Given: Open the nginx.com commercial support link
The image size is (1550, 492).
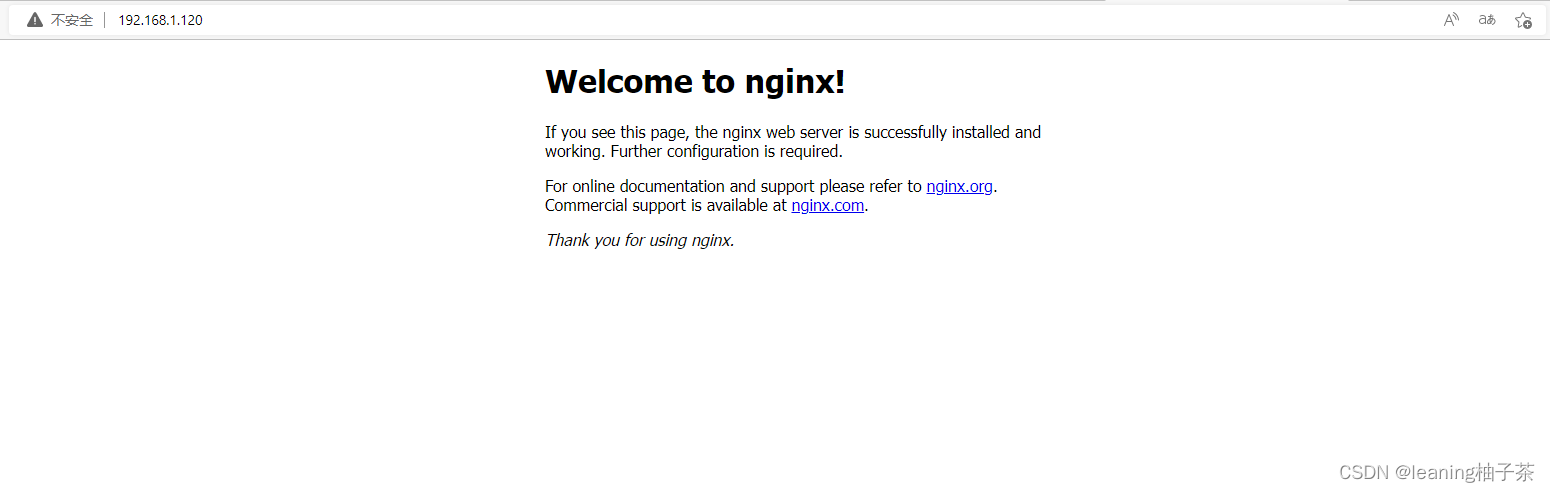Looking at the screenshot, I should point(827,206).
